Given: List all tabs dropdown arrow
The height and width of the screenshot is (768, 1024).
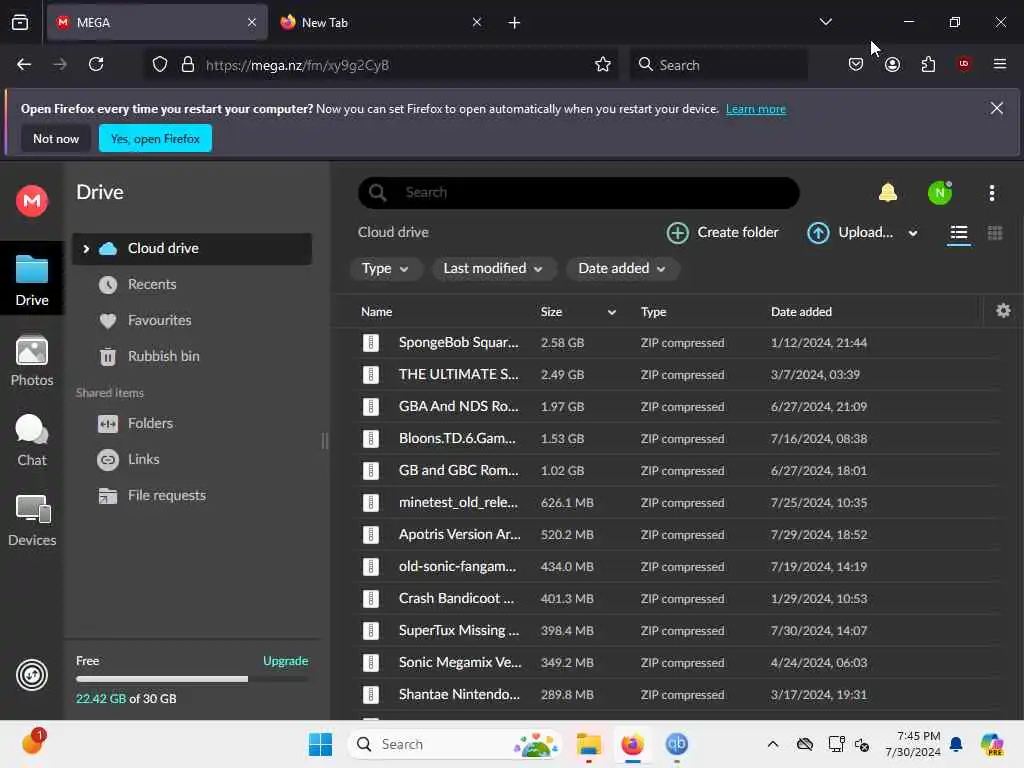Looking at the screenshot, I should point(825,22).
